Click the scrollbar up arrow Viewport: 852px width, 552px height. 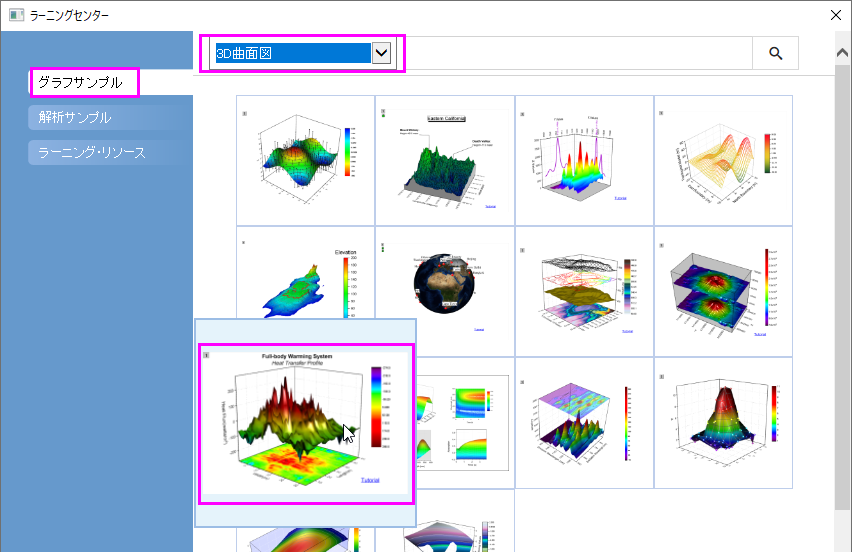[842, 53]
